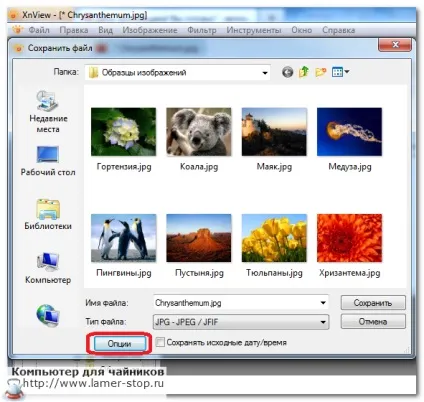Screen dimensions: 424x402
Task: Open the Правка menu
Action: click(74, 30)
